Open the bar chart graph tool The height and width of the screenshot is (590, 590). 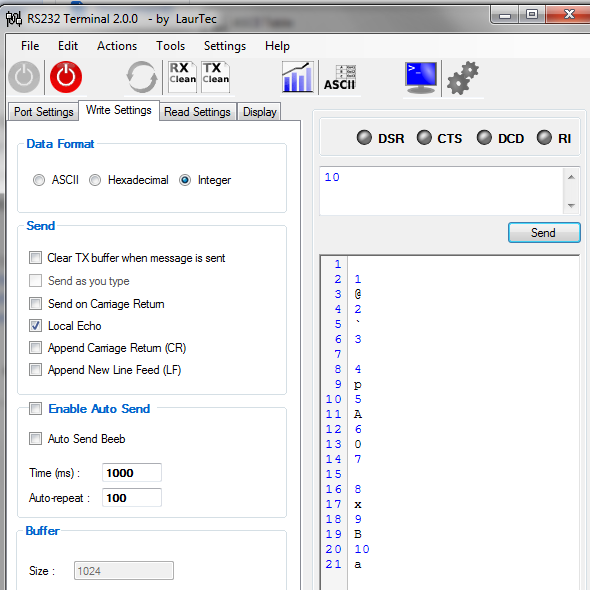point(298,77)
